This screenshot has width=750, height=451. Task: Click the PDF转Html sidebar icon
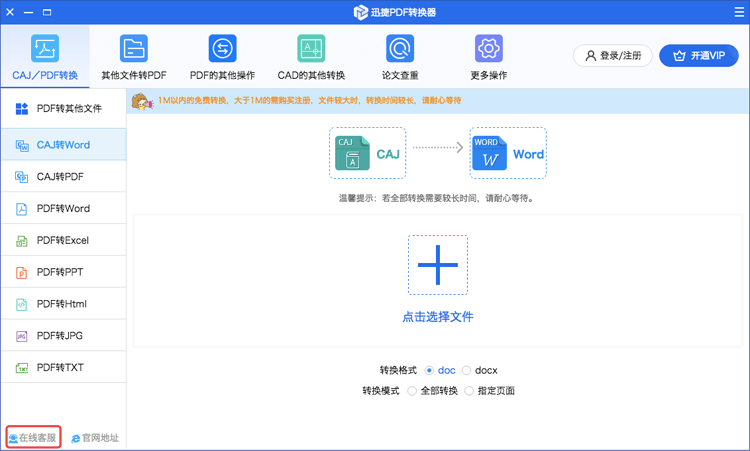[22, 304]
